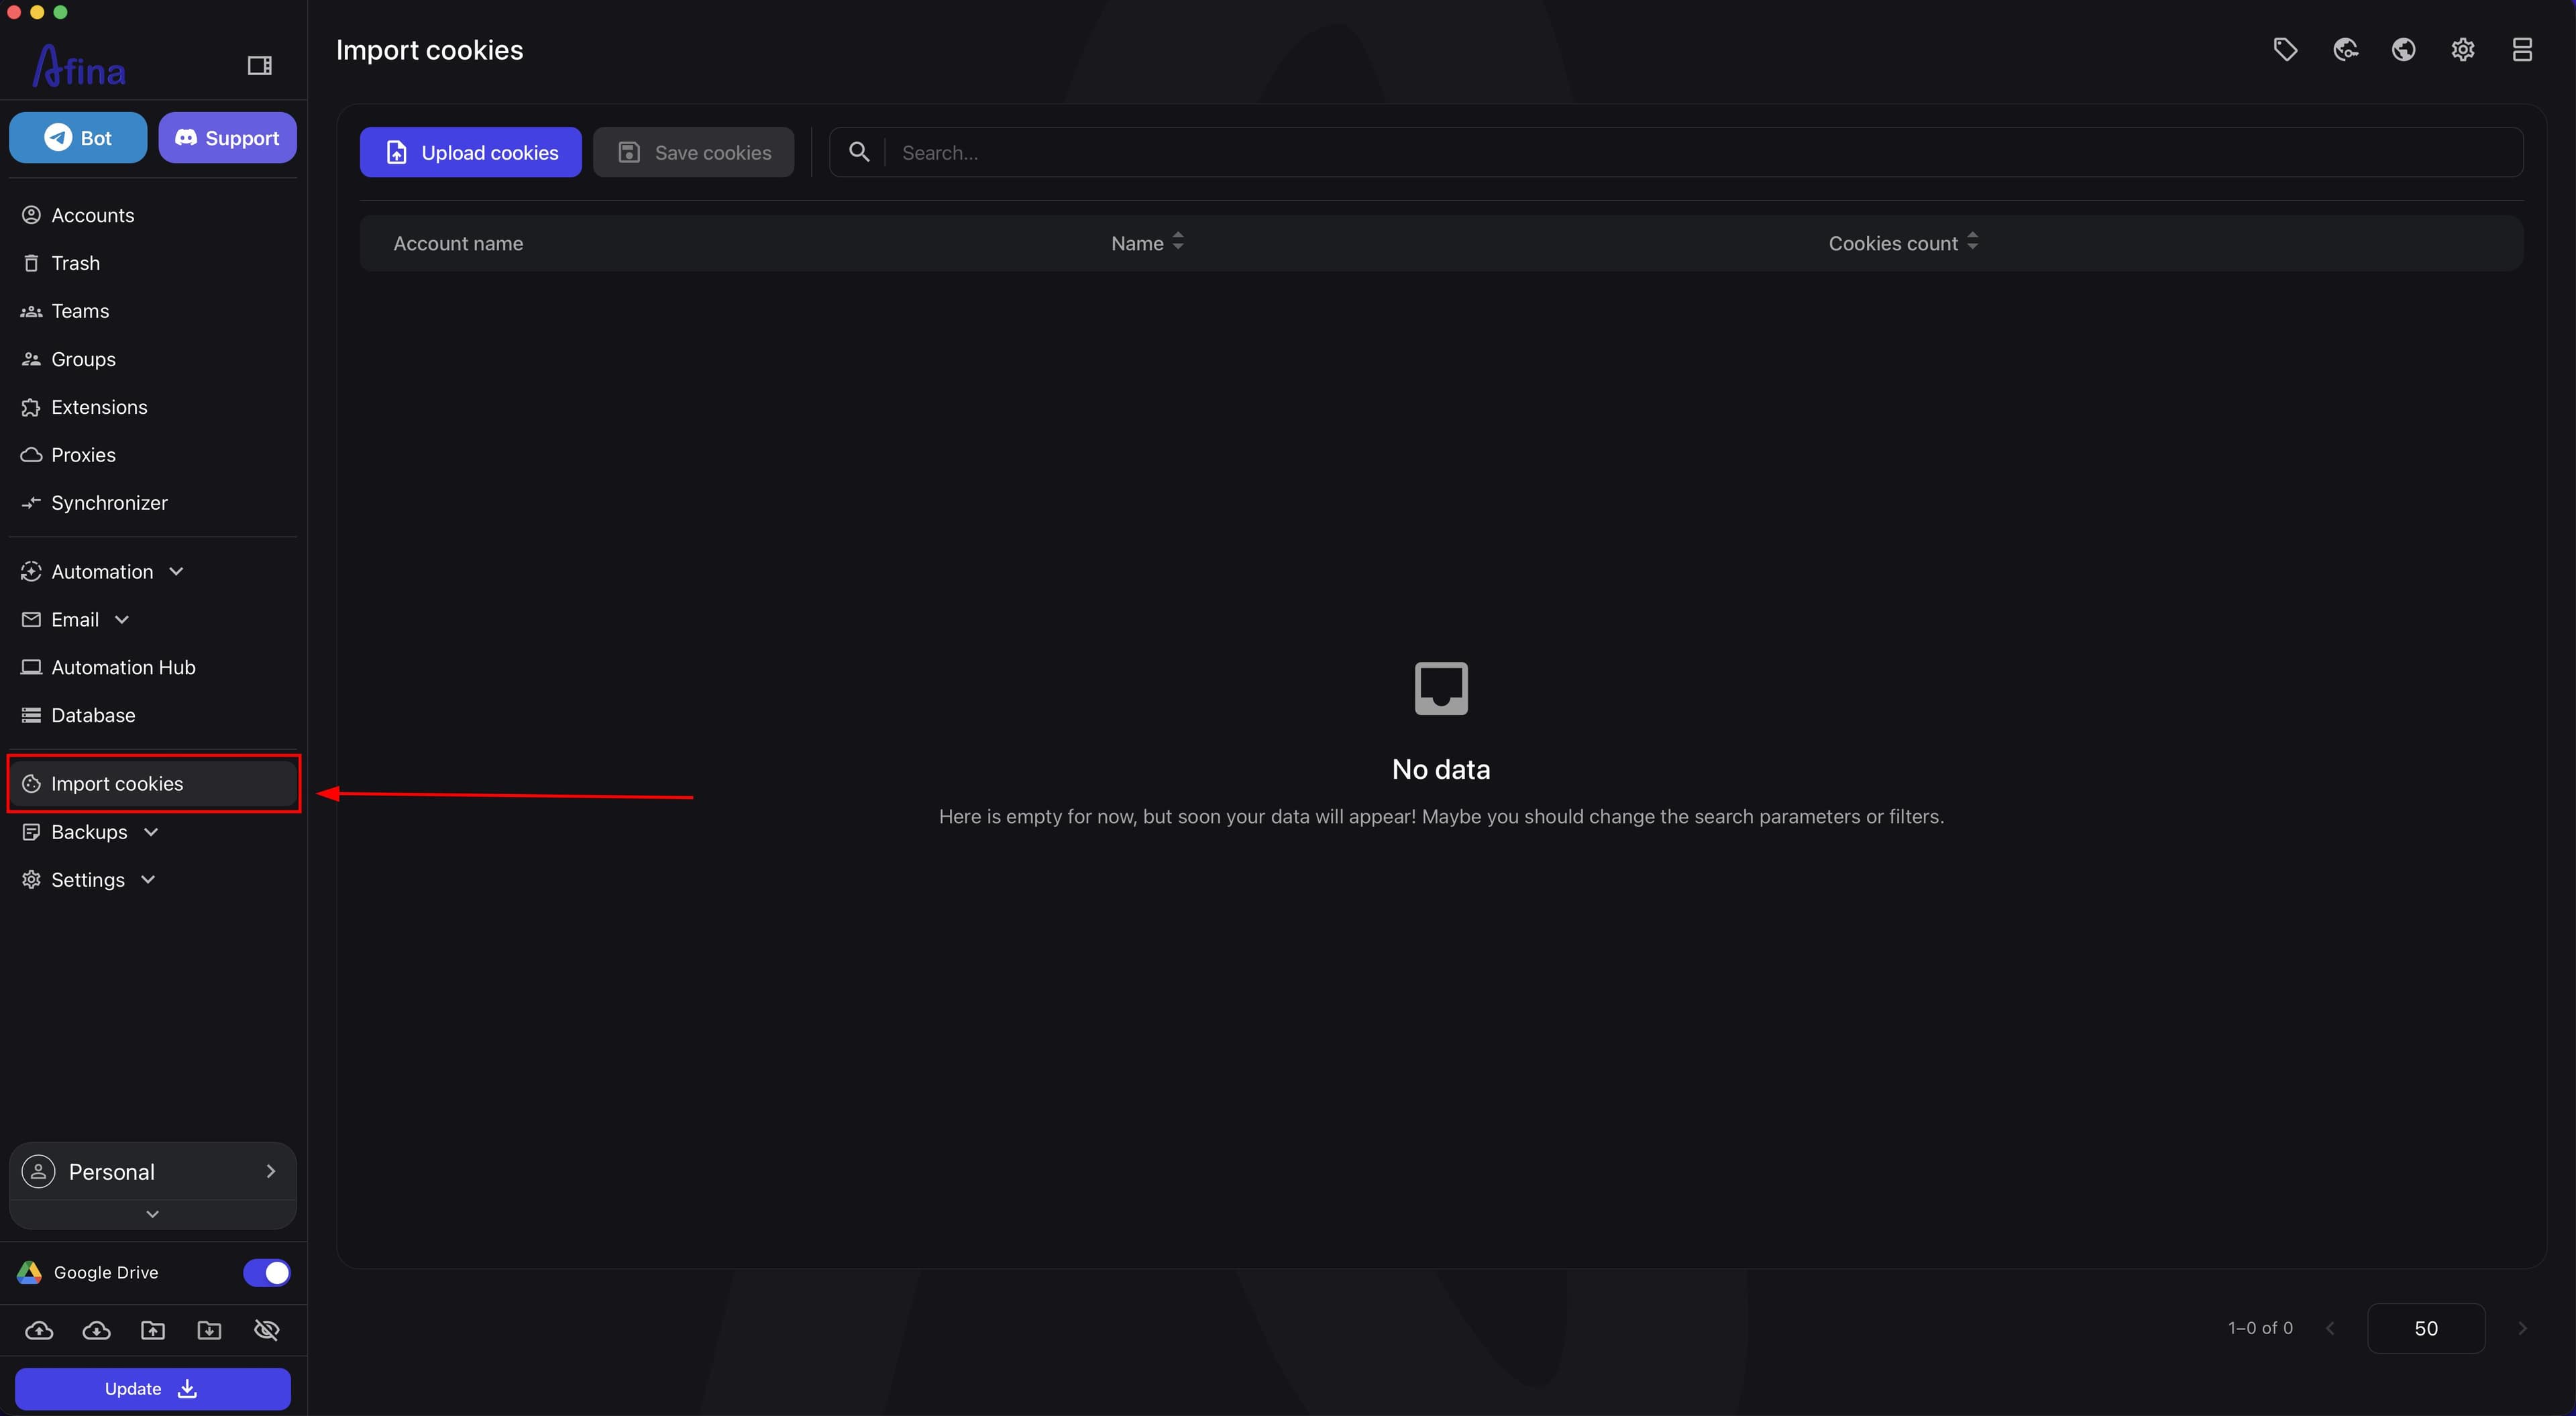Screen dimensions: 2576x1416
Task: Open the tags icon in header
Action: click(x=2285, y=50)
